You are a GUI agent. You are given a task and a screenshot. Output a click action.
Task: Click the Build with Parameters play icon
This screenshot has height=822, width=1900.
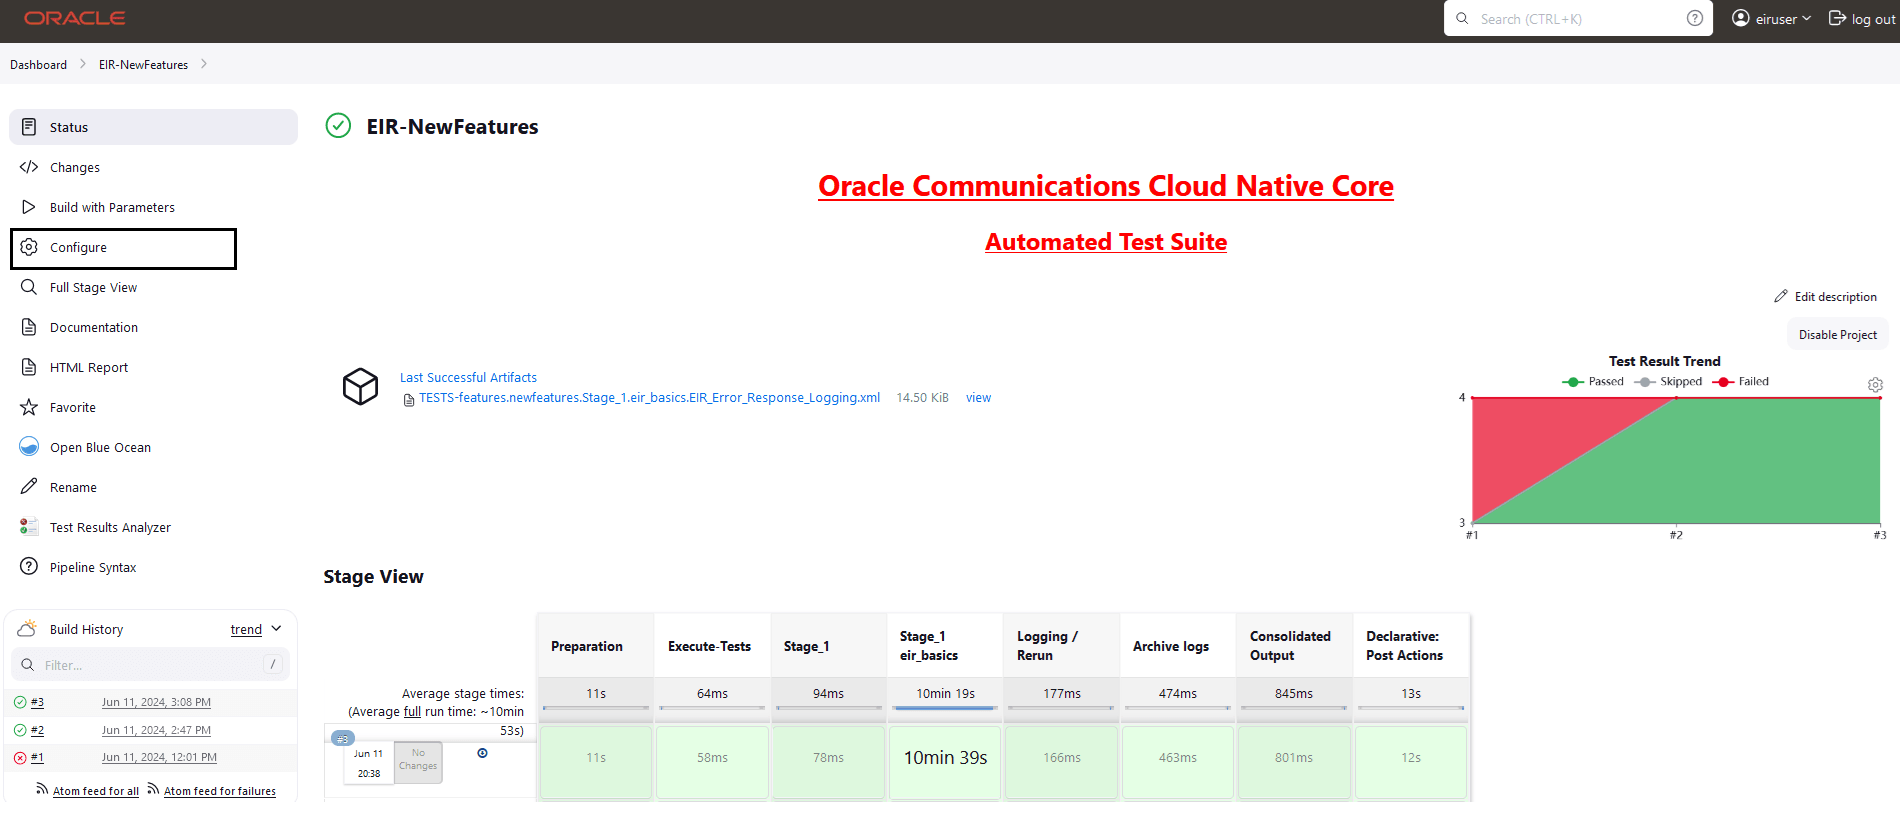coord(29,207)
